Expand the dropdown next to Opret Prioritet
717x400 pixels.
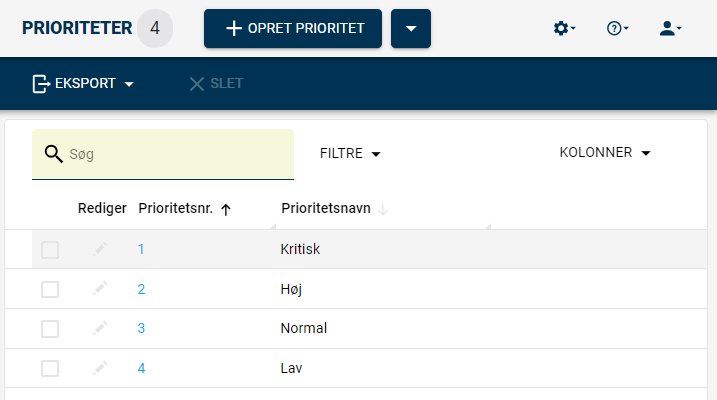click(x=411, y=28)
